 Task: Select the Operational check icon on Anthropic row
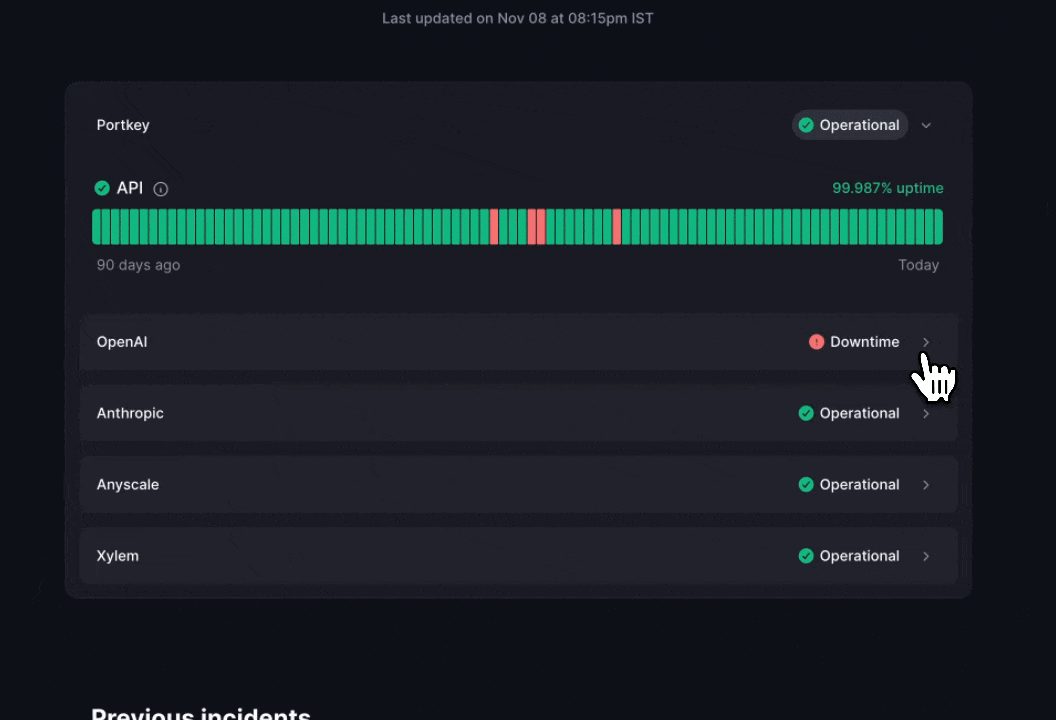click(x=806, y=413)
